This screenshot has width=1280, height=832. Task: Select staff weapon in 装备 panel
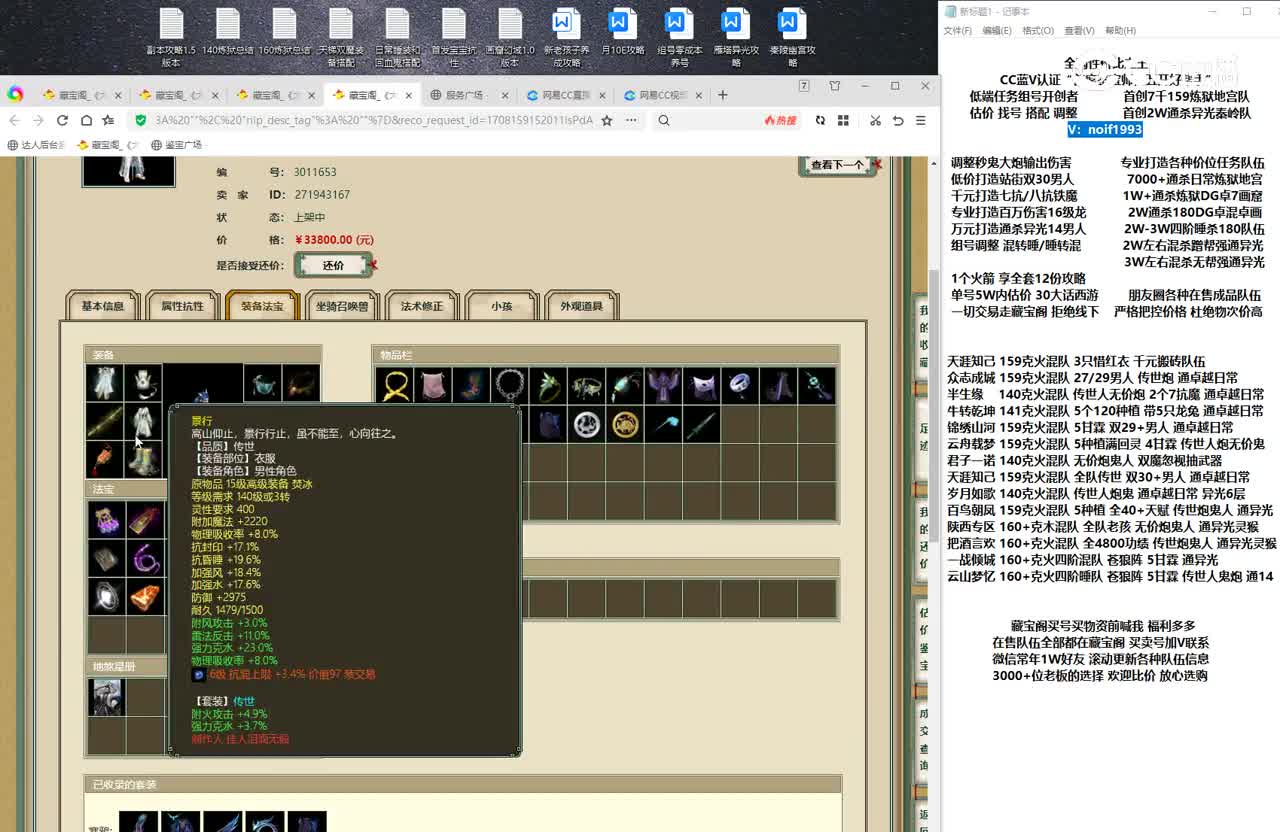click(105, 421)
